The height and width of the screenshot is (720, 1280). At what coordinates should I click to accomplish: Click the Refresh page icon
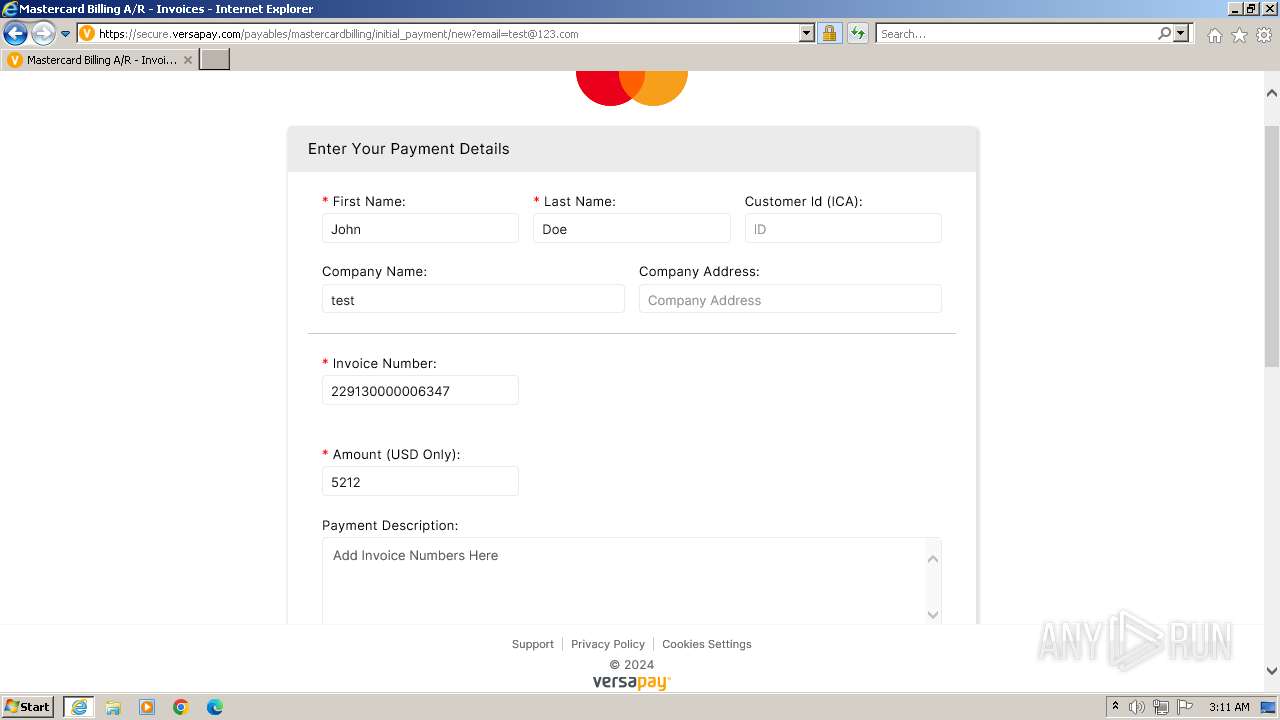click(858, 34)
